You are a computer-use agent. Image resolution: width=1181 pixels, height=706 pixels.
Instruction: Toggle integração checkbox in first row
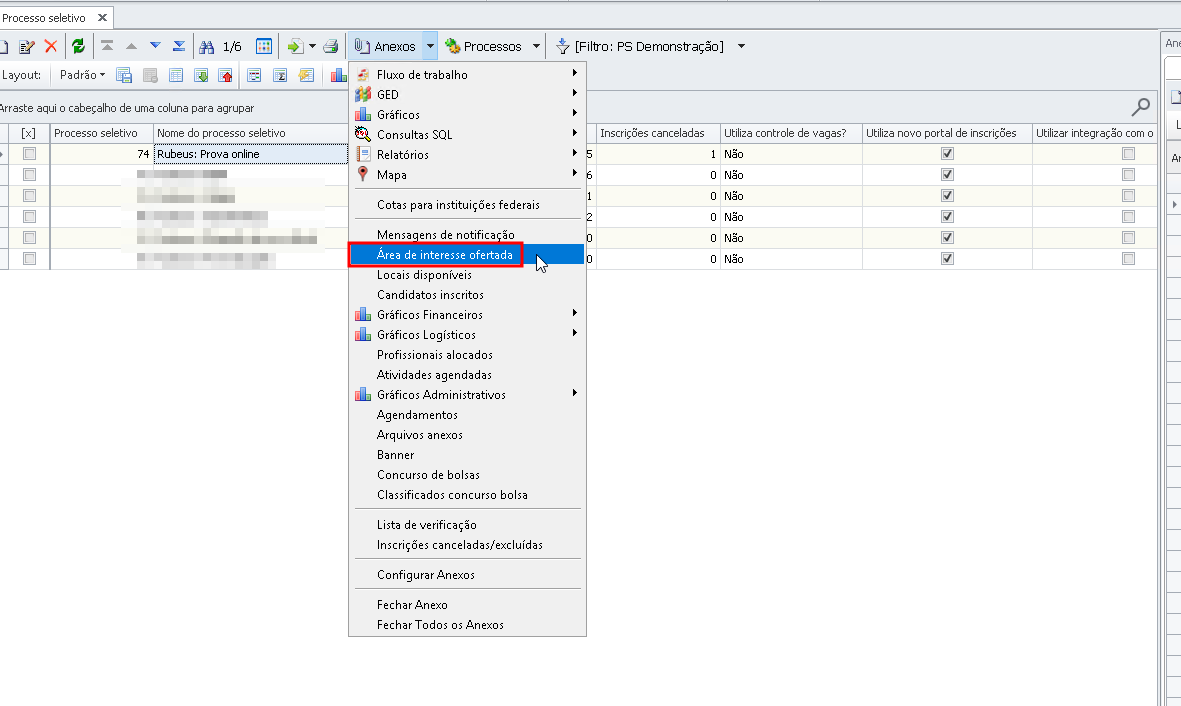[1128, 154]
